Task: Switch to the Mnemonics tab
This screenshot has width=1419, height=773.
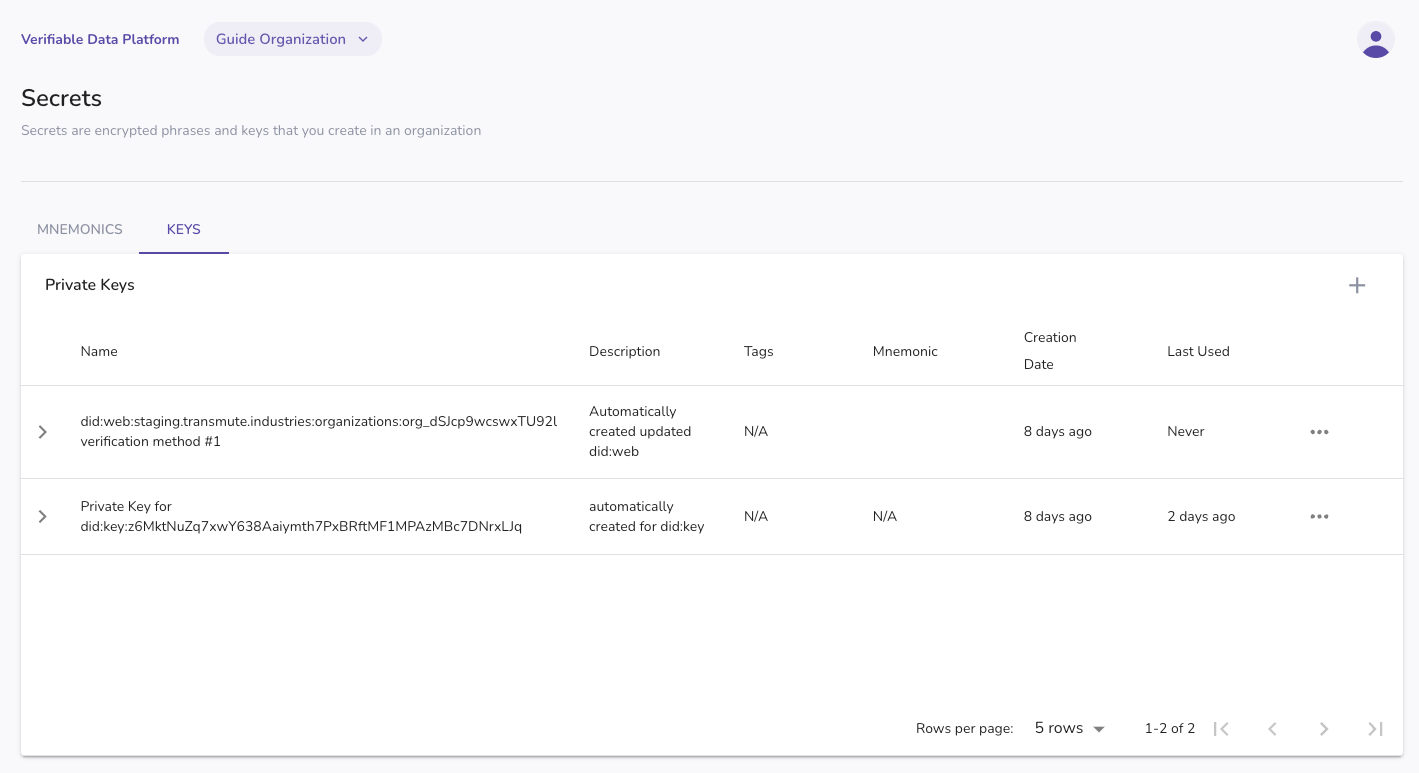Action: pyautogui.click(x=80, y=229)
